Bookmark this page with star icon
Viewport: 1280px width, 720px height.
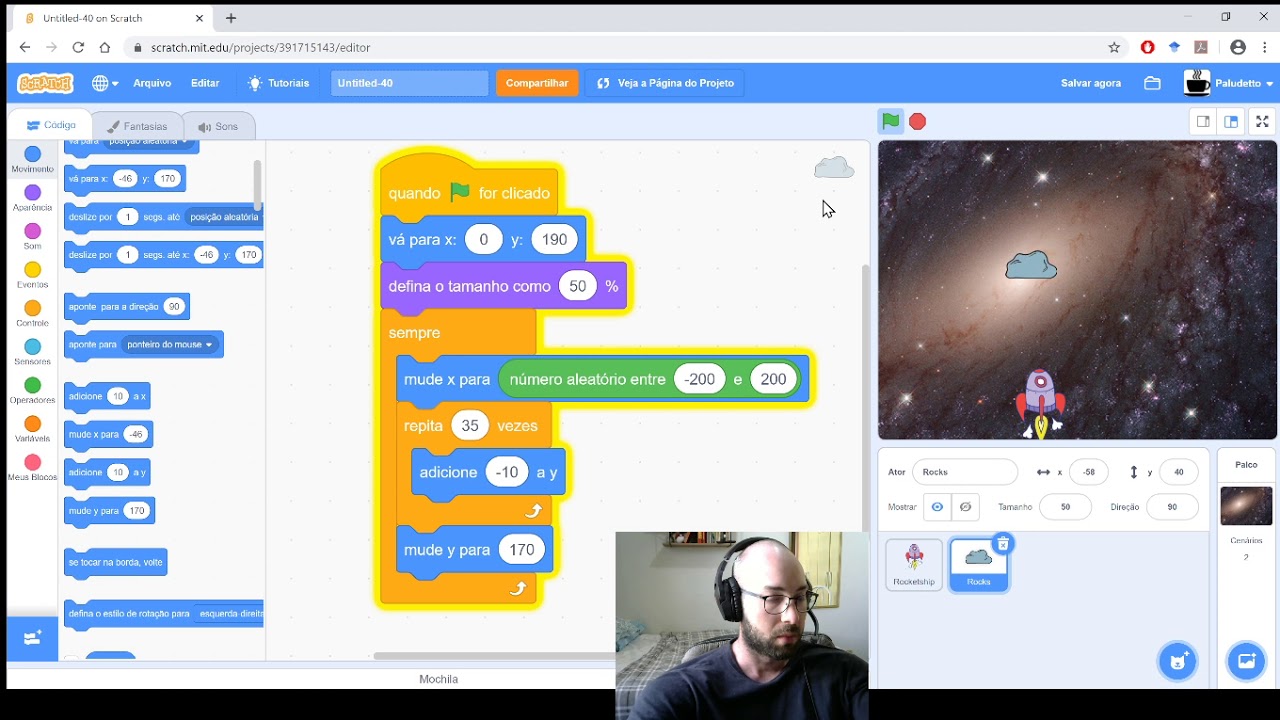[x=1114, y=47]
